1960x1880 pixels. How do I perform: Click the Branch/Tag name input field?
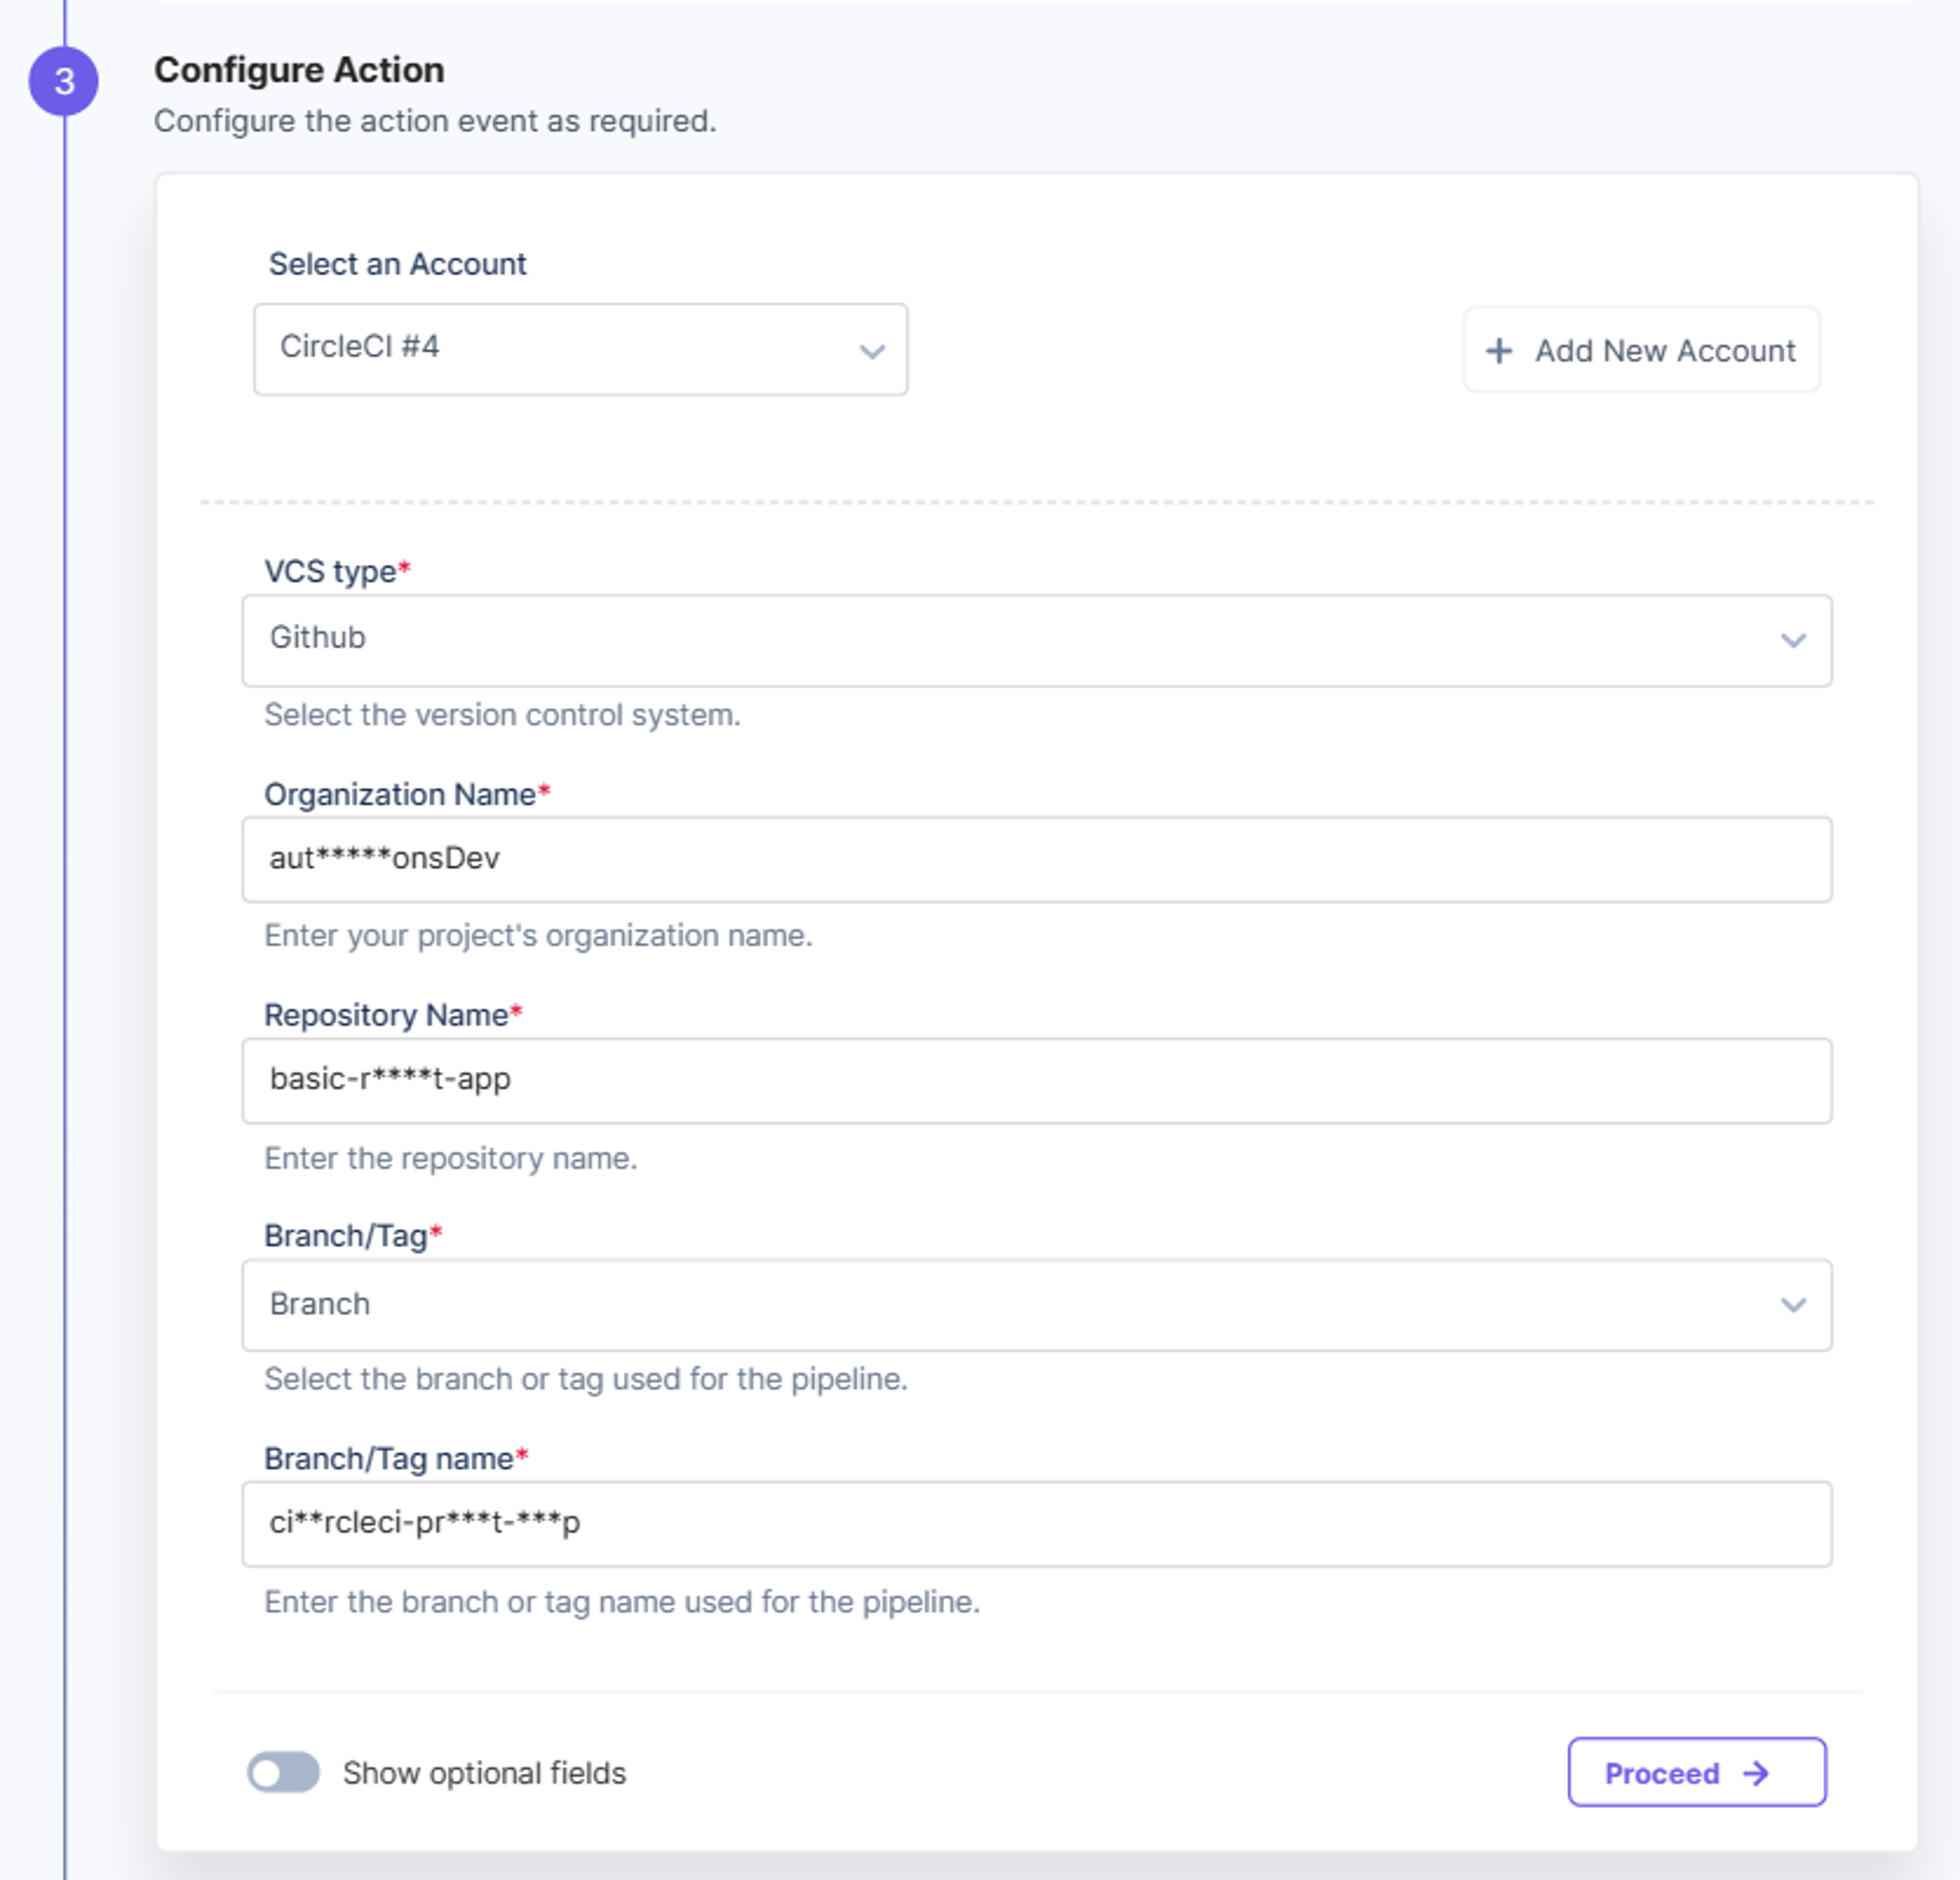(1036, 1524)
